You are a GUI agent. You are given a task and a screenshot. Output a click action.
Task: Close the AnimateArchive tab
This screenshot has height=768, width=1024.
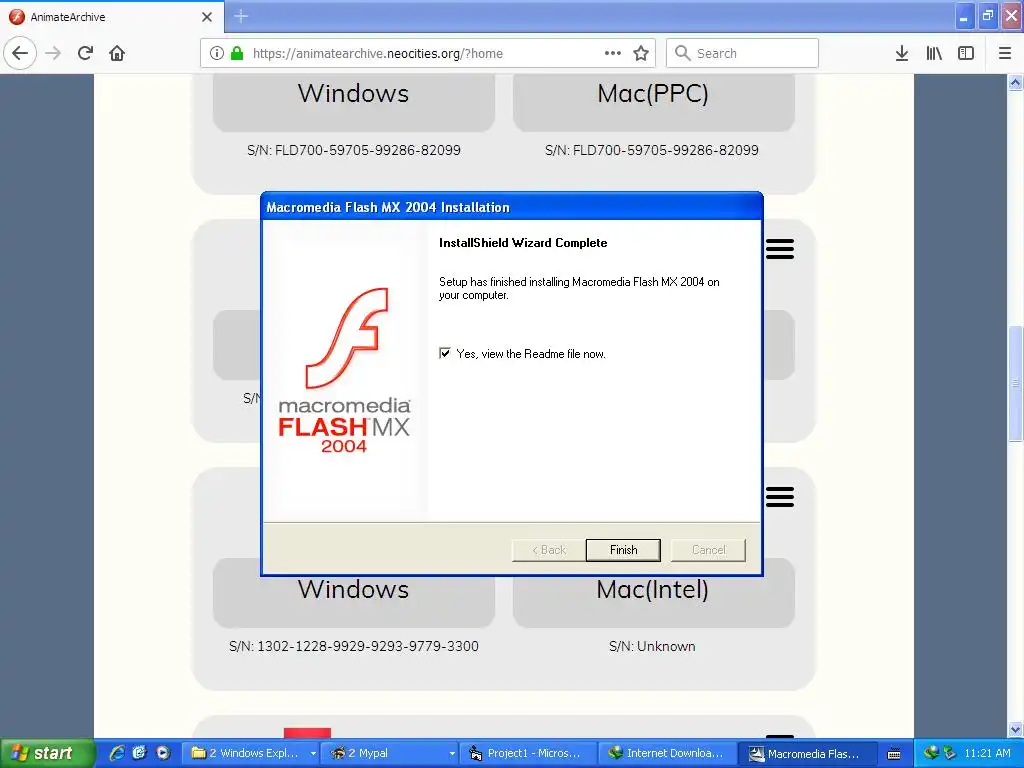(x=207, y=17)
